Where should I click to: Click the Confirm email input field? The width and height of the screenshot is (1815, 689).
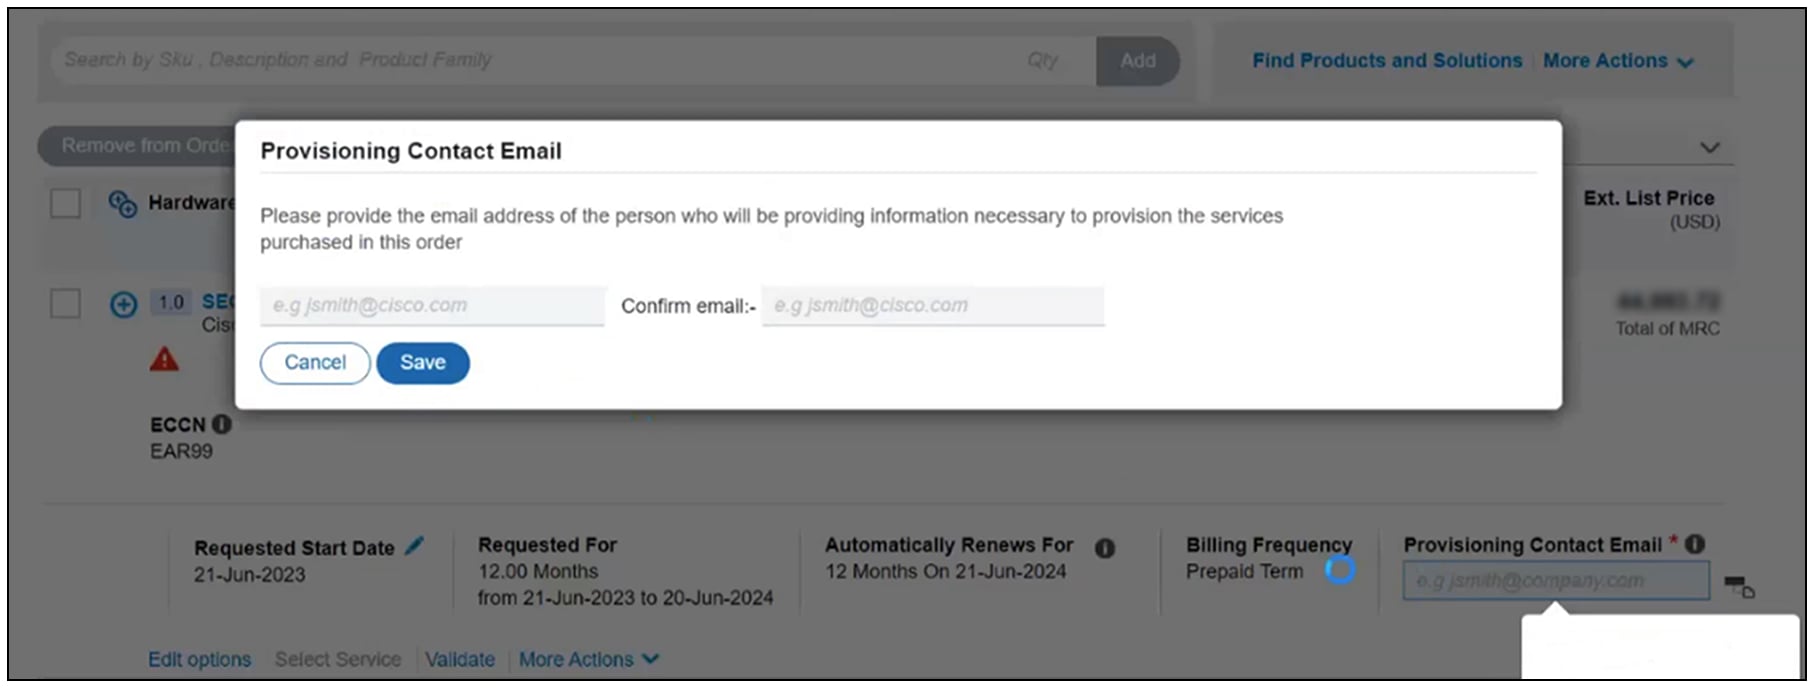point(932,306)
